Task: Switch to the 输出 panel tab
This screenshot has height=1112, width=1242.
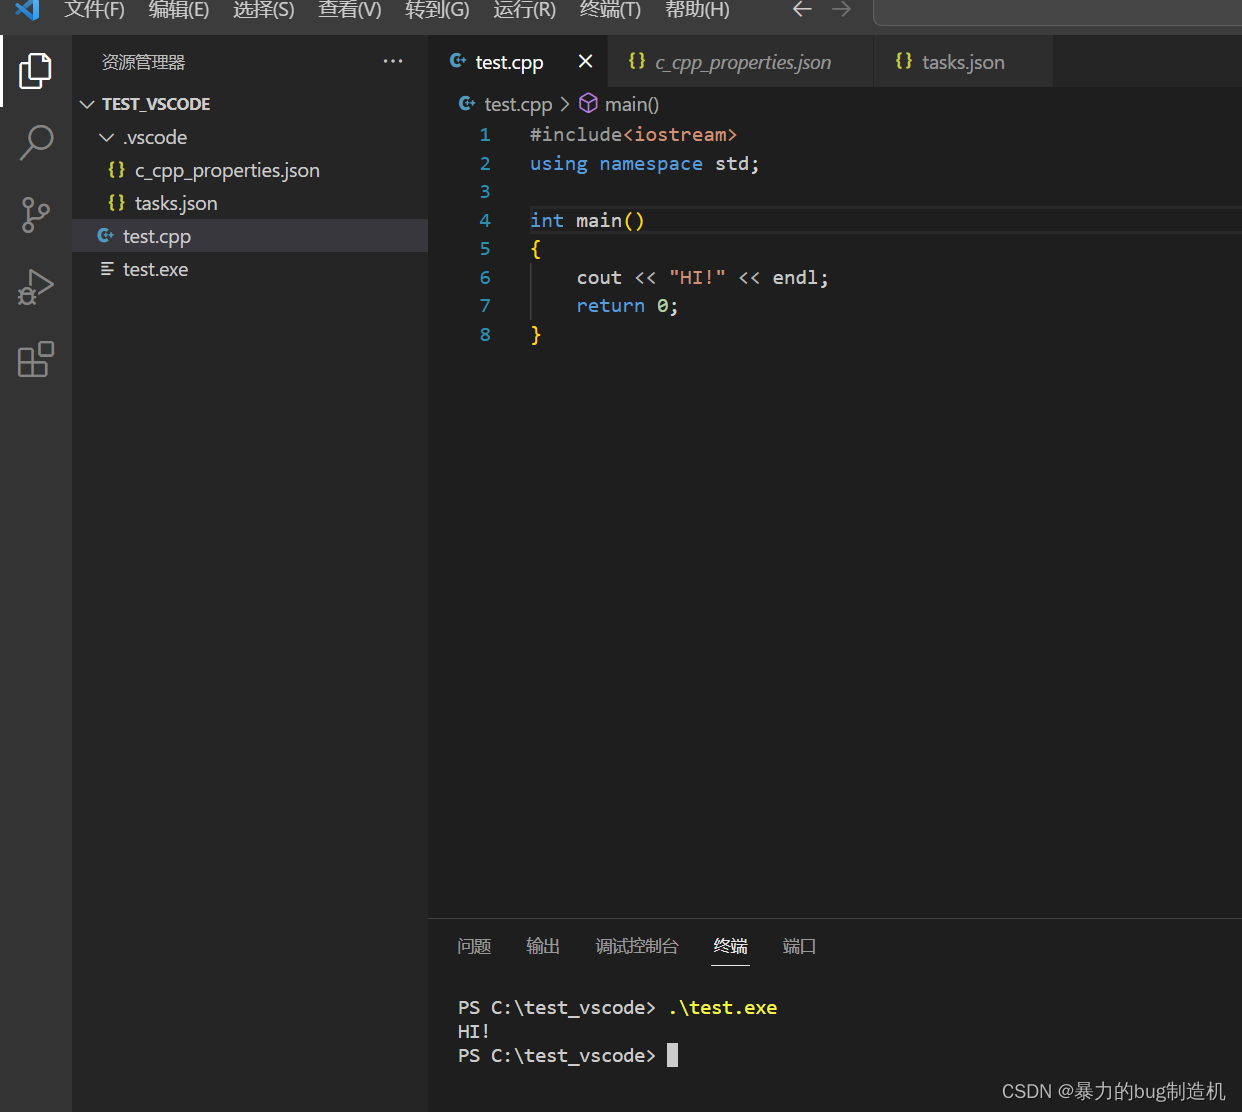Action: coord(543,946)
